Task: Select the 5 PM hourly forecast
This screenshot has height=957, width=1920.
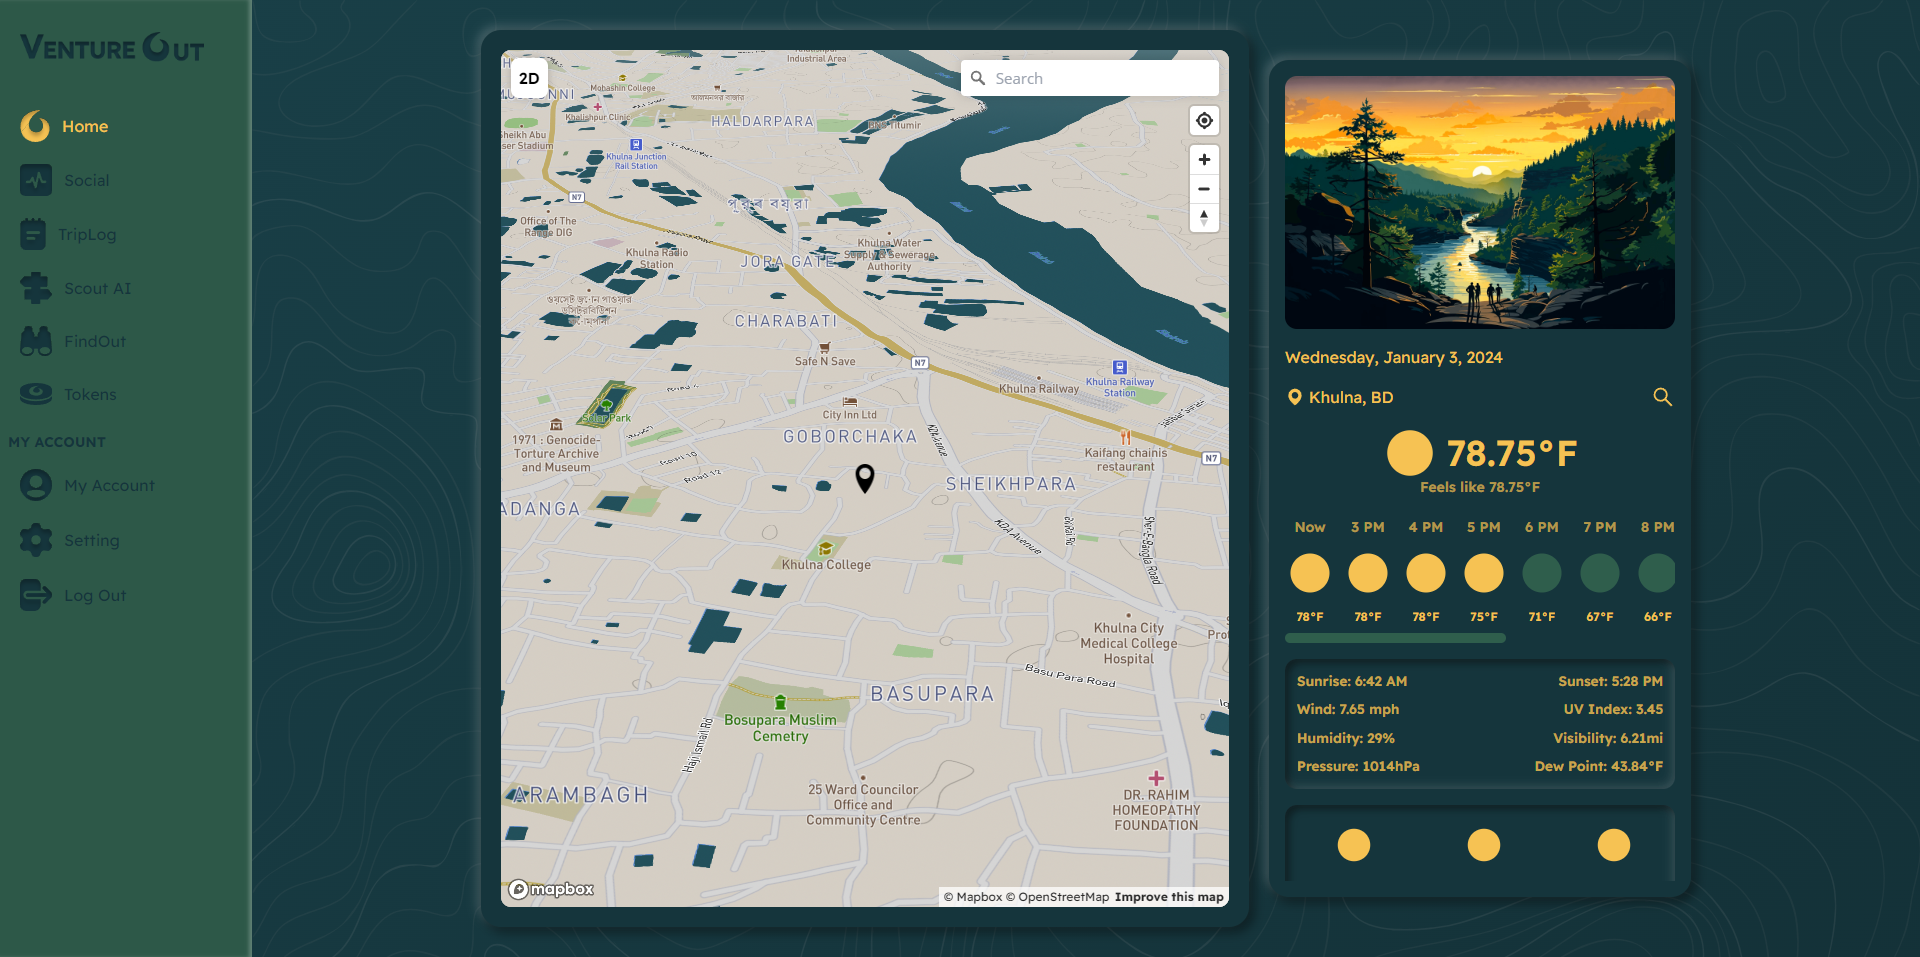Action: coord(1484,572)
